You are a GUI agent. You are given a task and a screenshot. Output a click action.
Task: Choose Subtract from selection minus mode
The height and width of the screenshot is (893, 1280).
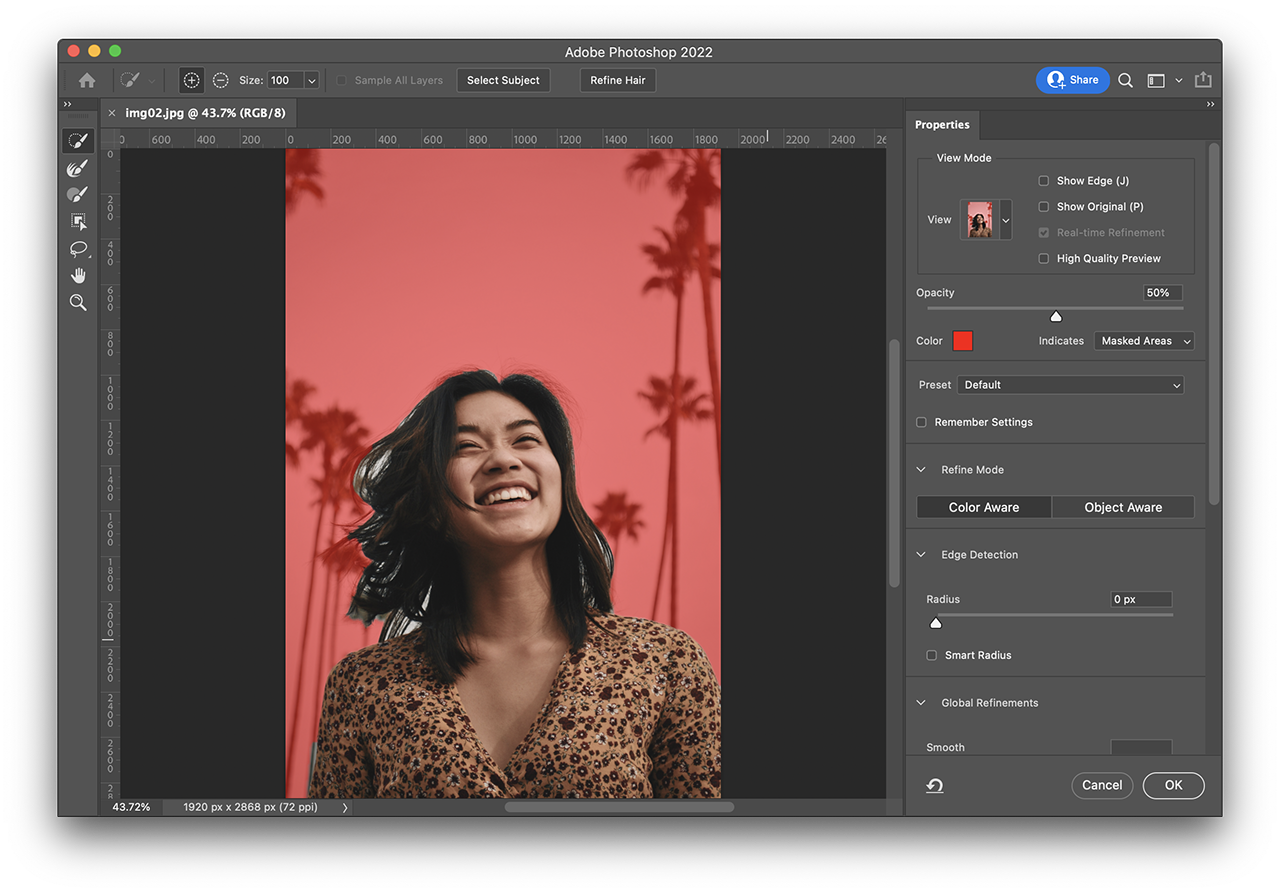coord(220,80)
